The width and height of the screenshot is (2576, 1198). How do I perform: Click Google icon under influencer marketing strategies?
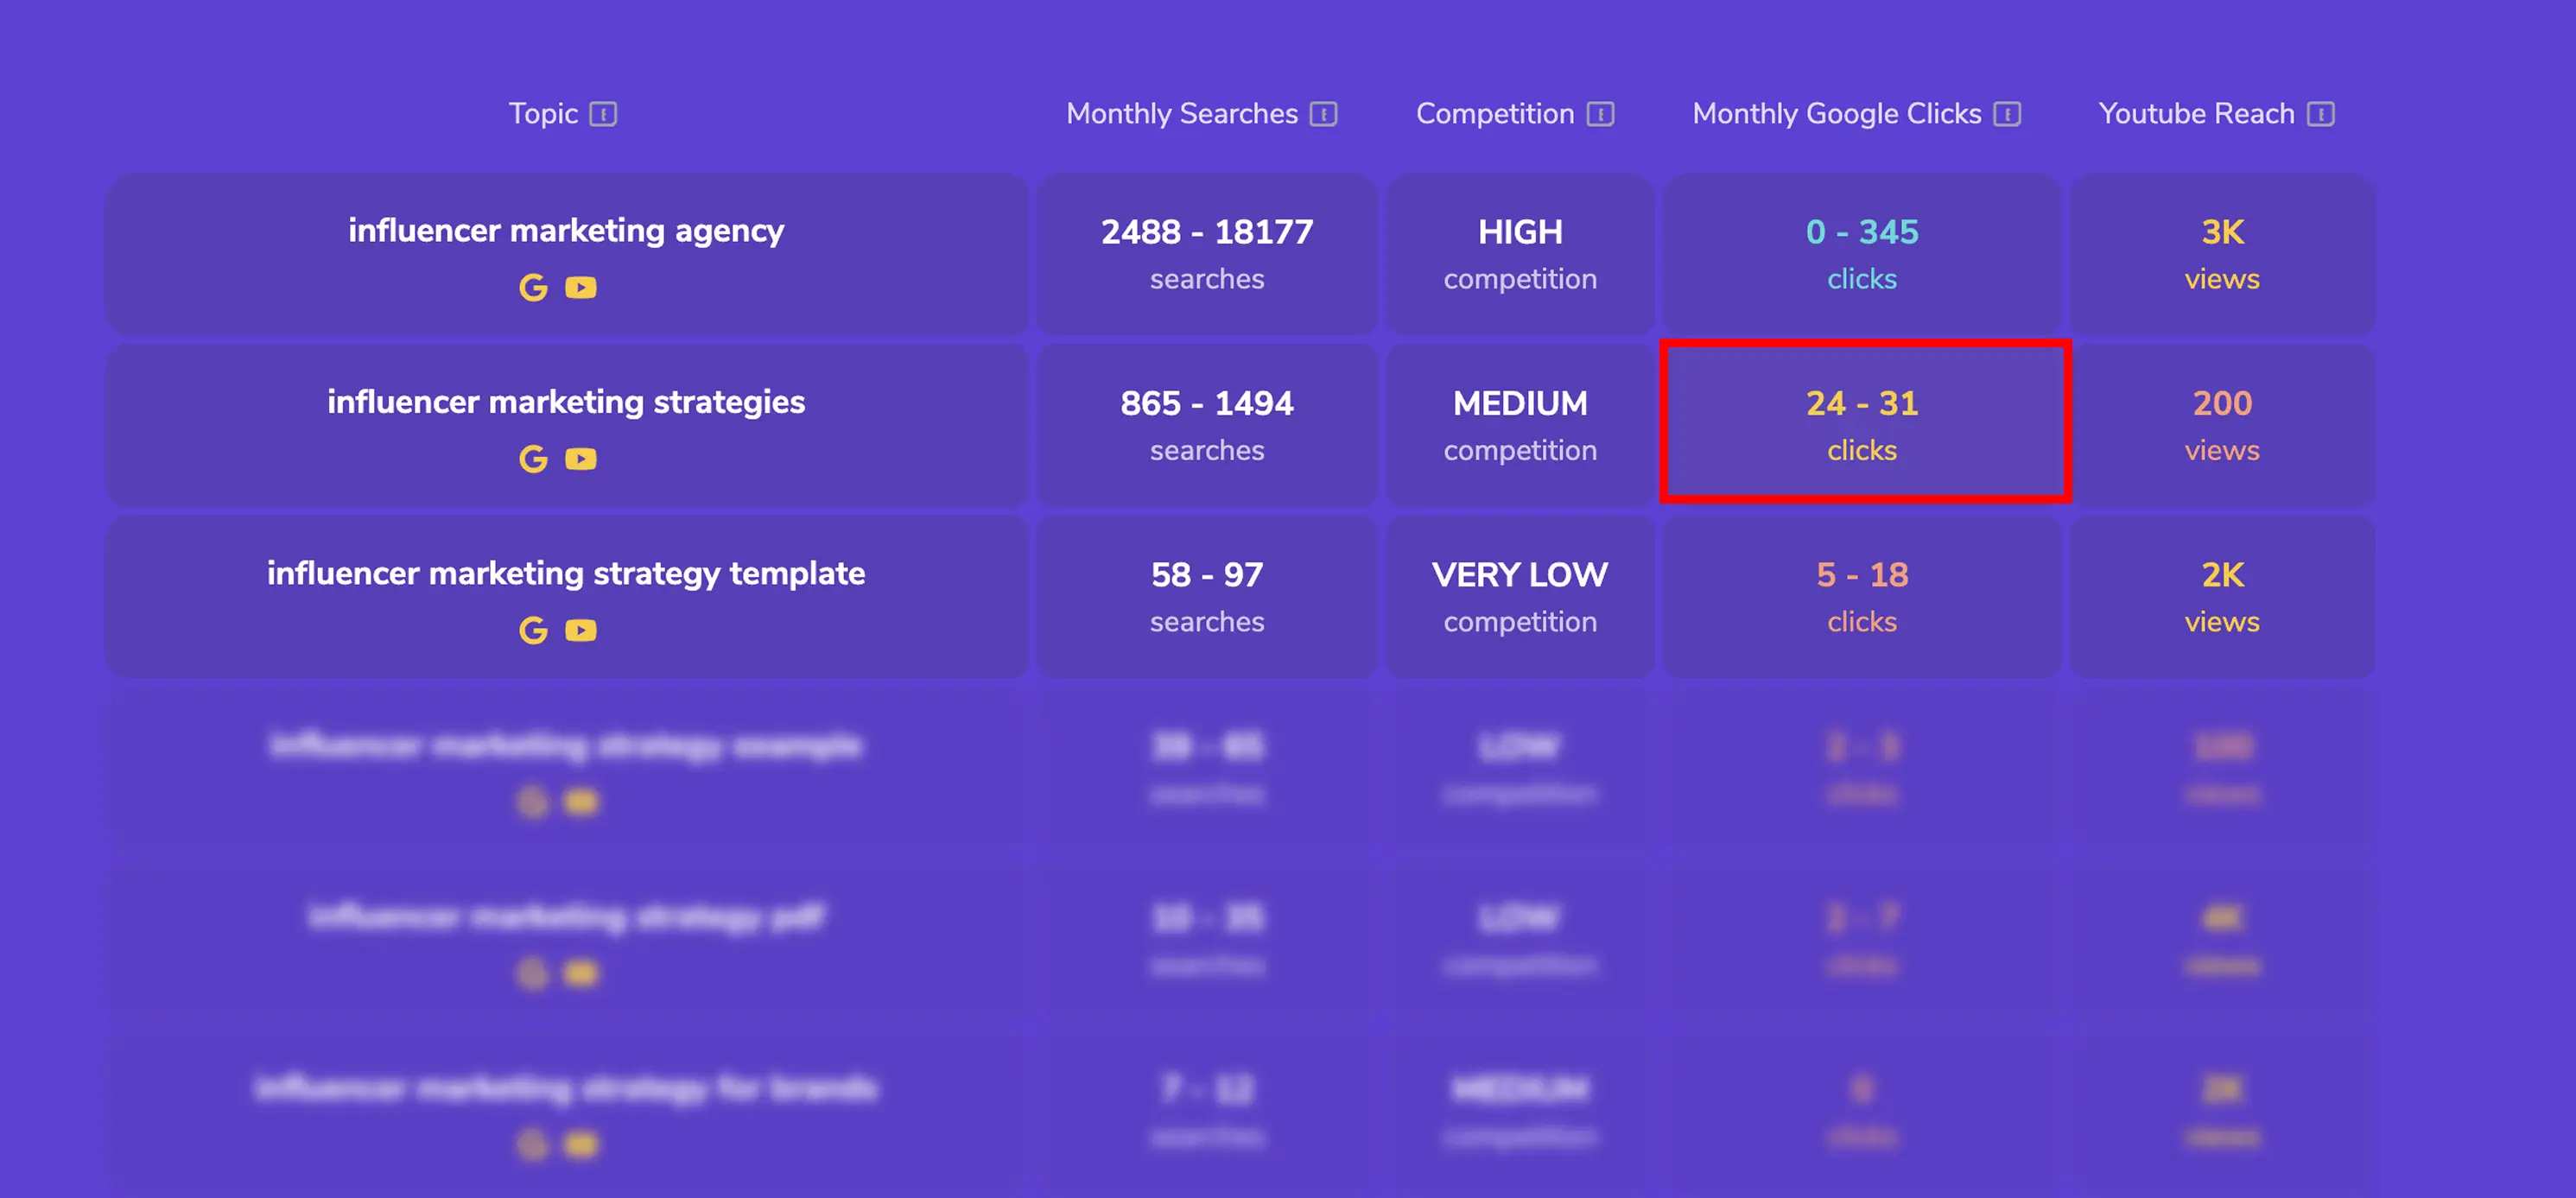533,459
